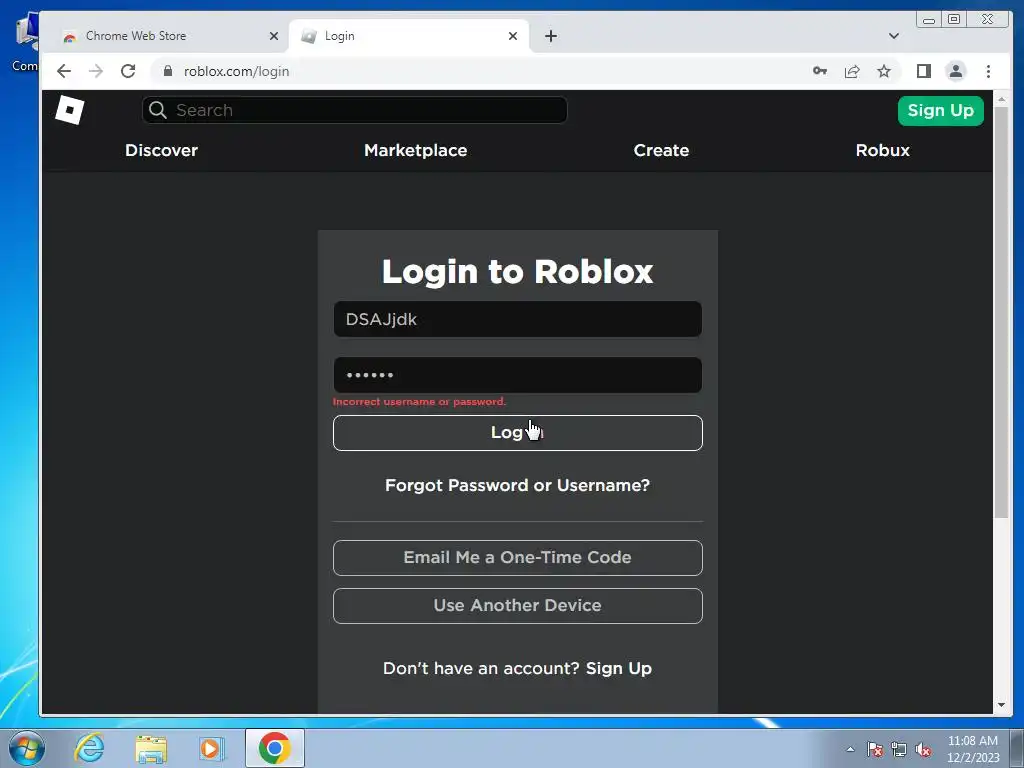Viewport: 1024px width, 768px height.
Task: Click the share page icon
Action: pos(852,71)
